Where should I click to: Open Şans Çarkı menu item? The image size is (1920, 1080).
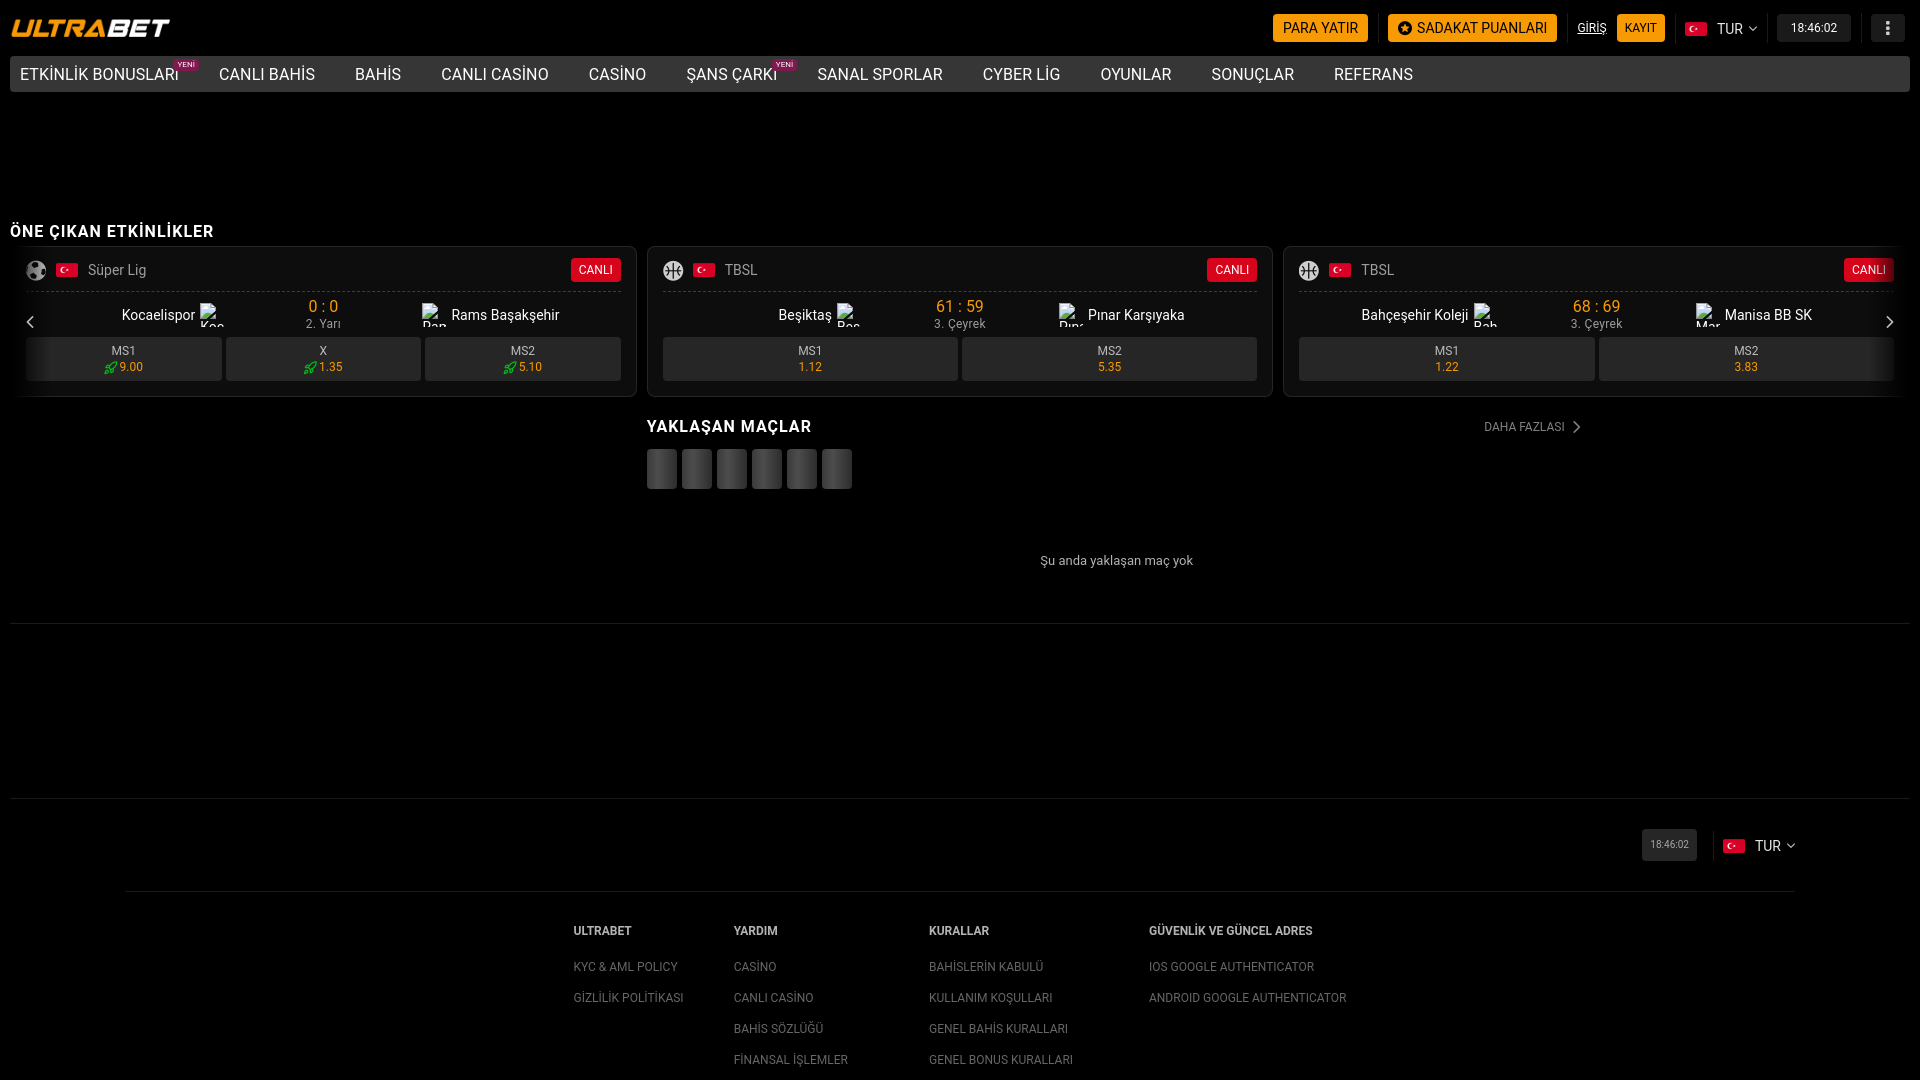coord(731,74)
